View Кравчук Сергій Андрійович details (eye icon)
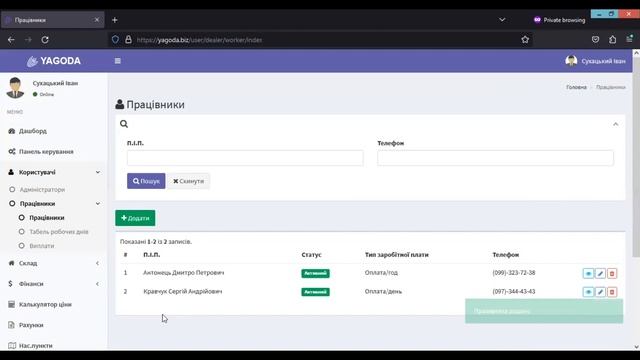The image size is (640, 360). click(x=588, y=292)
